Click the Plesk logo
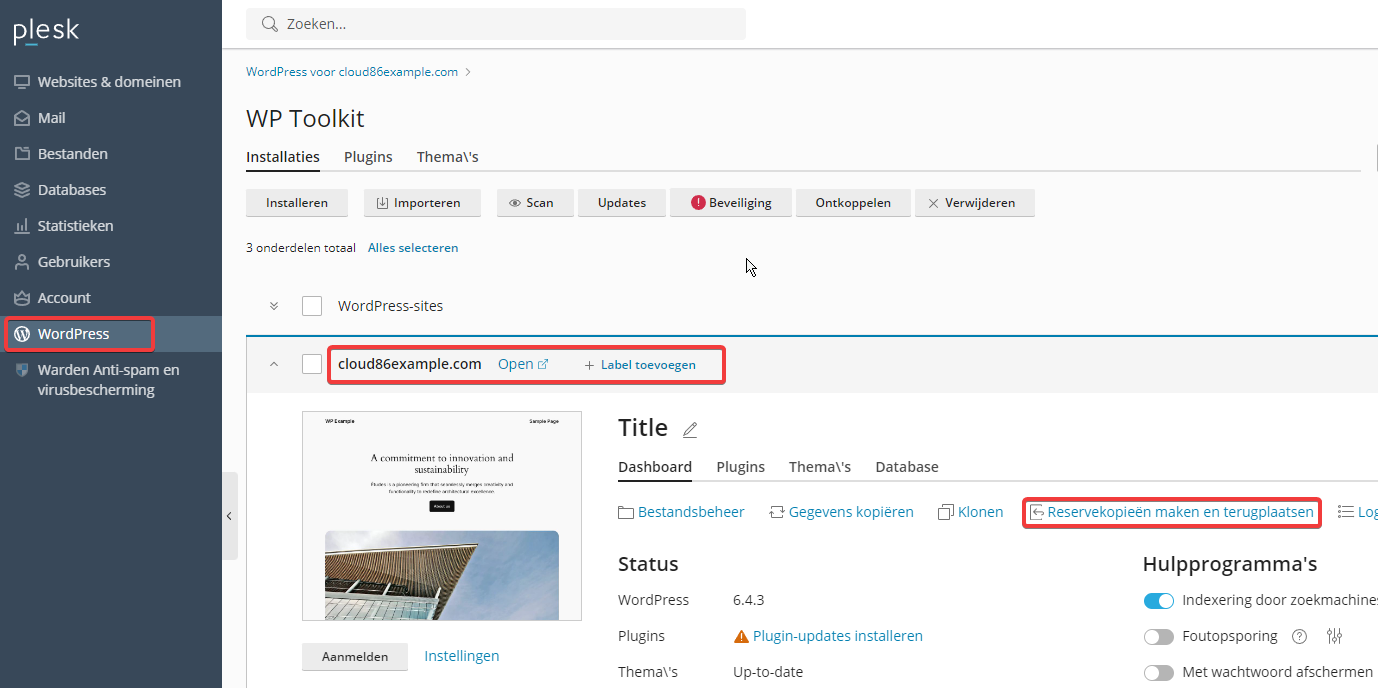Viewport: 1378px width, 688px height. pyautogui.click(x=46, y=31)
